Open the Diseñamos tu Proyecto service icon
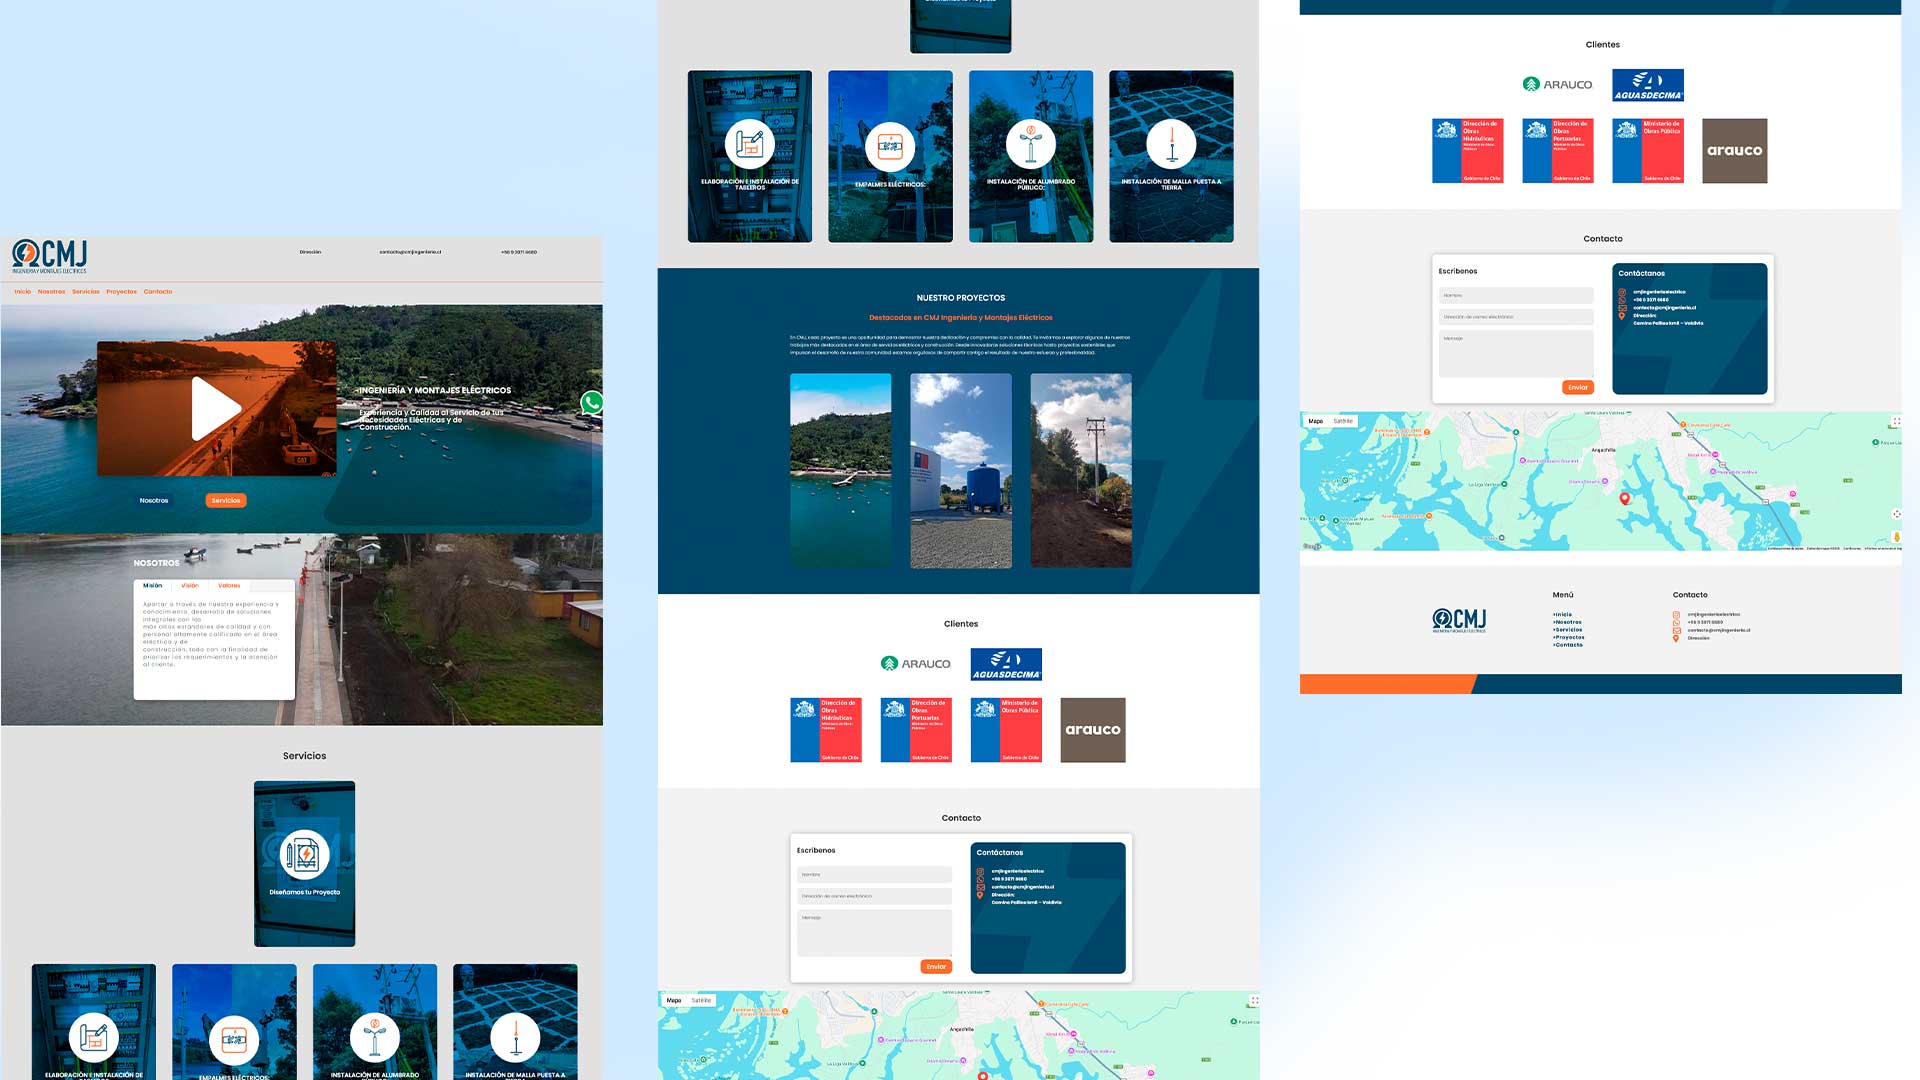Viewport: 1920px width, 1080px height. (304, 855)
